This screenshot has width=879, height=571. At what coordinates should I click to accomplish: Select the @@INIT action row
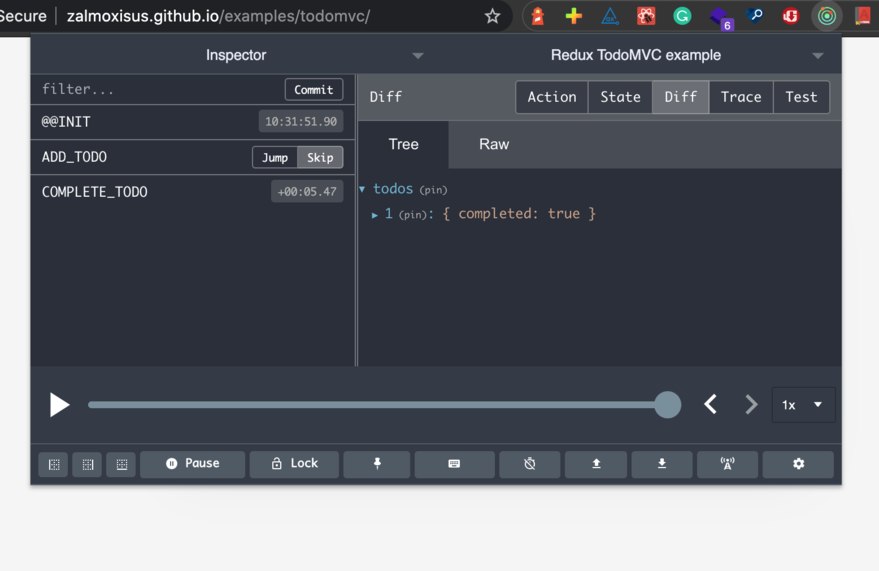point(193,122)
